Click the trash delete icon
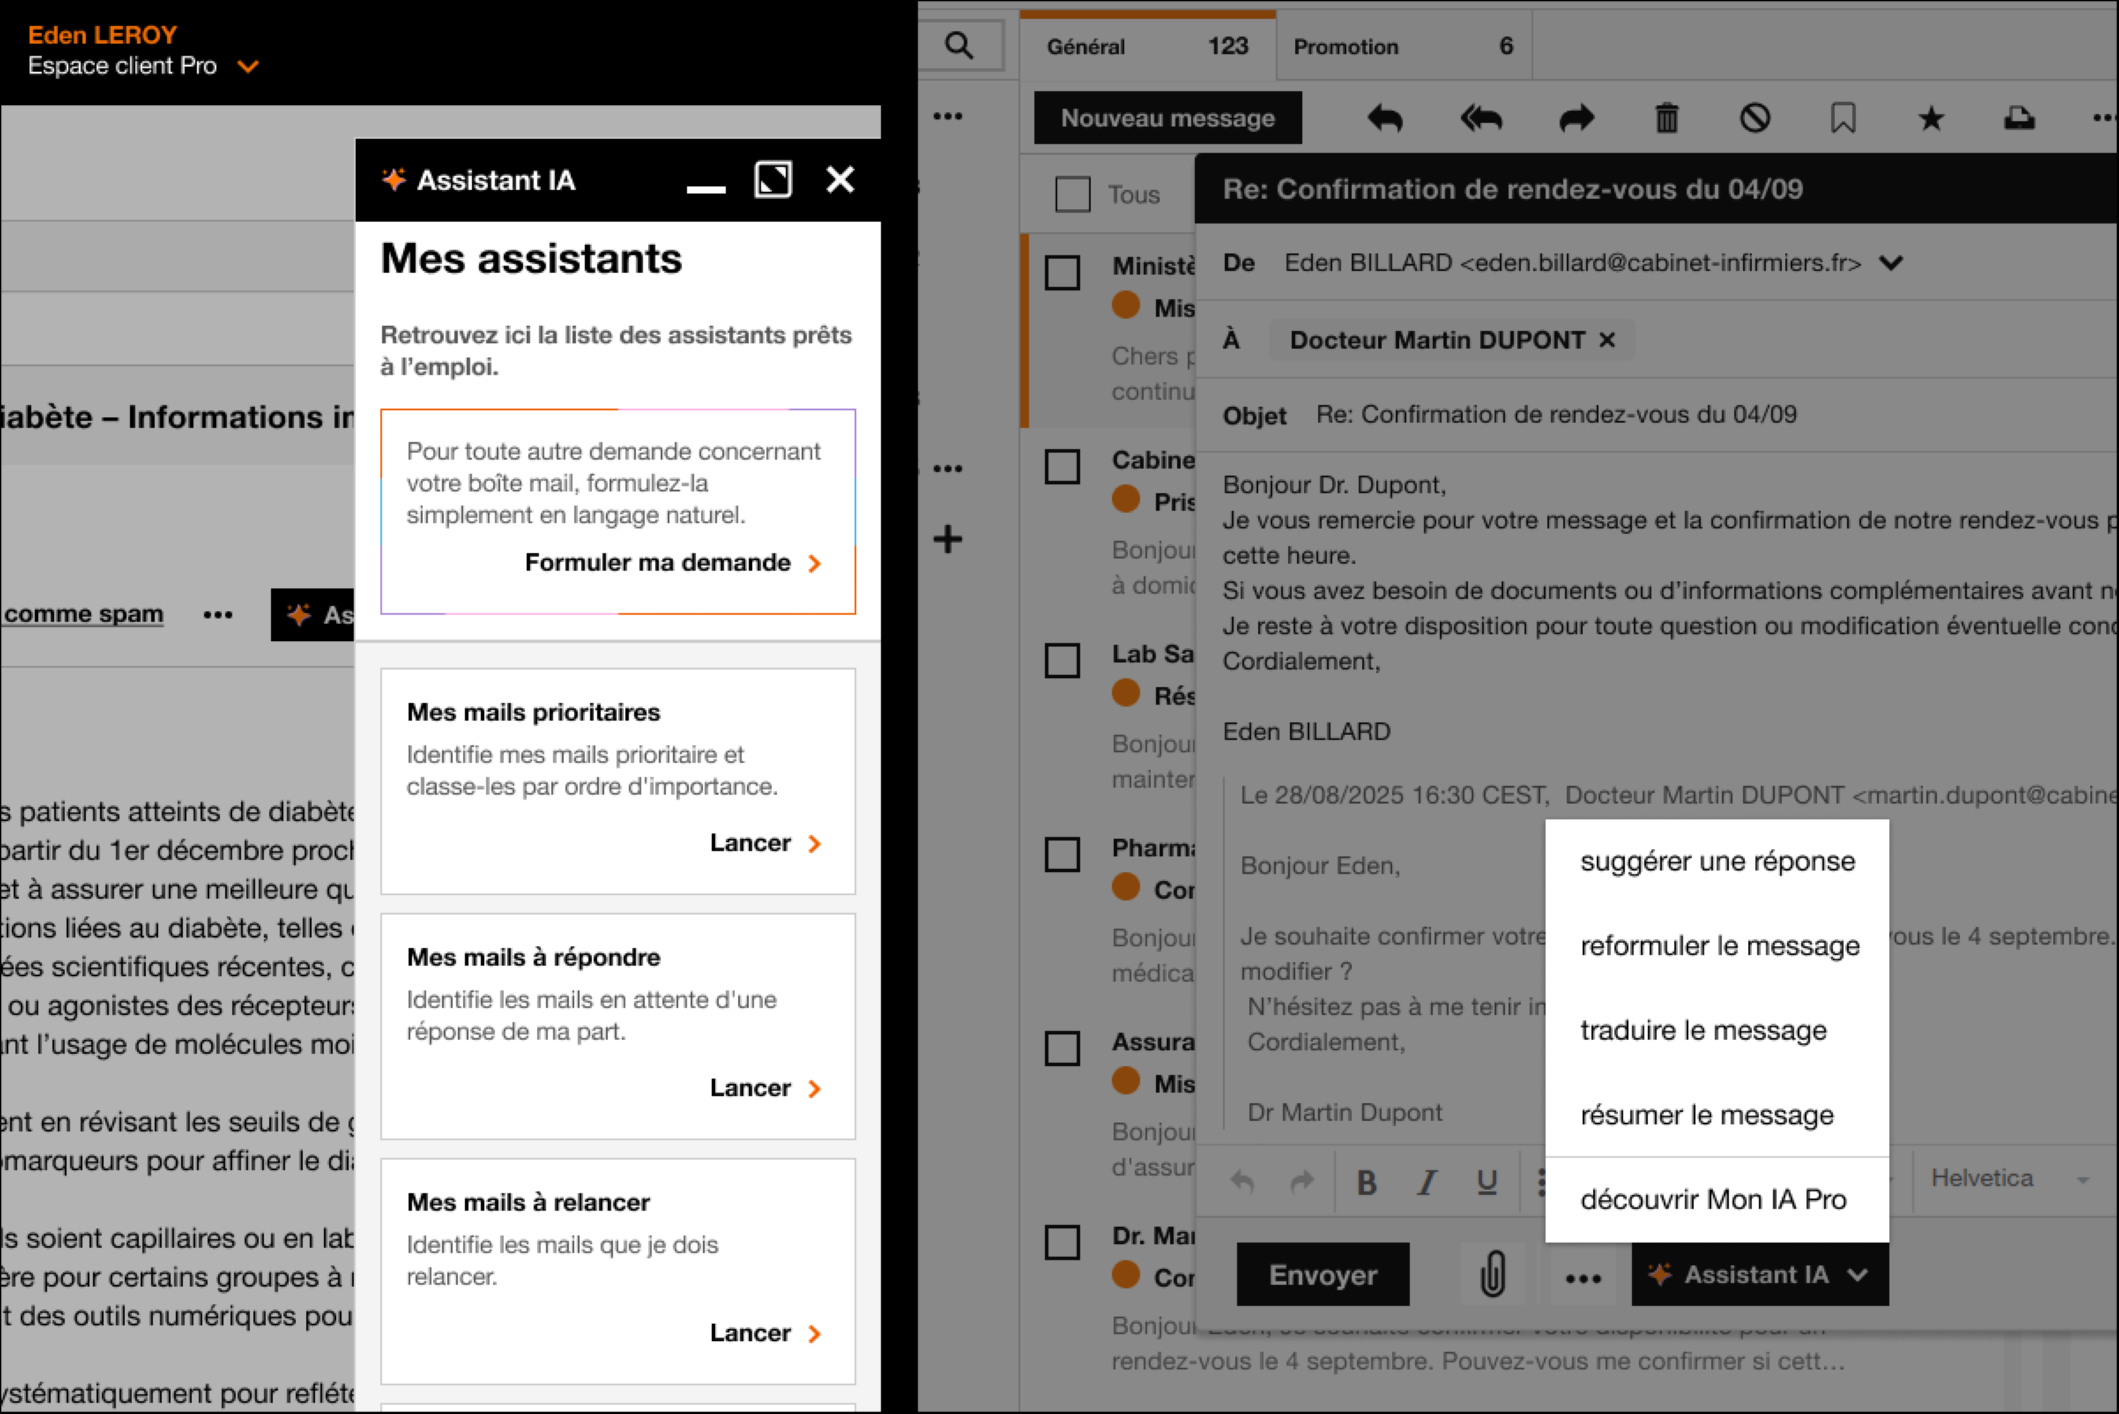Image resolution: width=2119 pixels, height=1414 pixels. [1666, 119]
